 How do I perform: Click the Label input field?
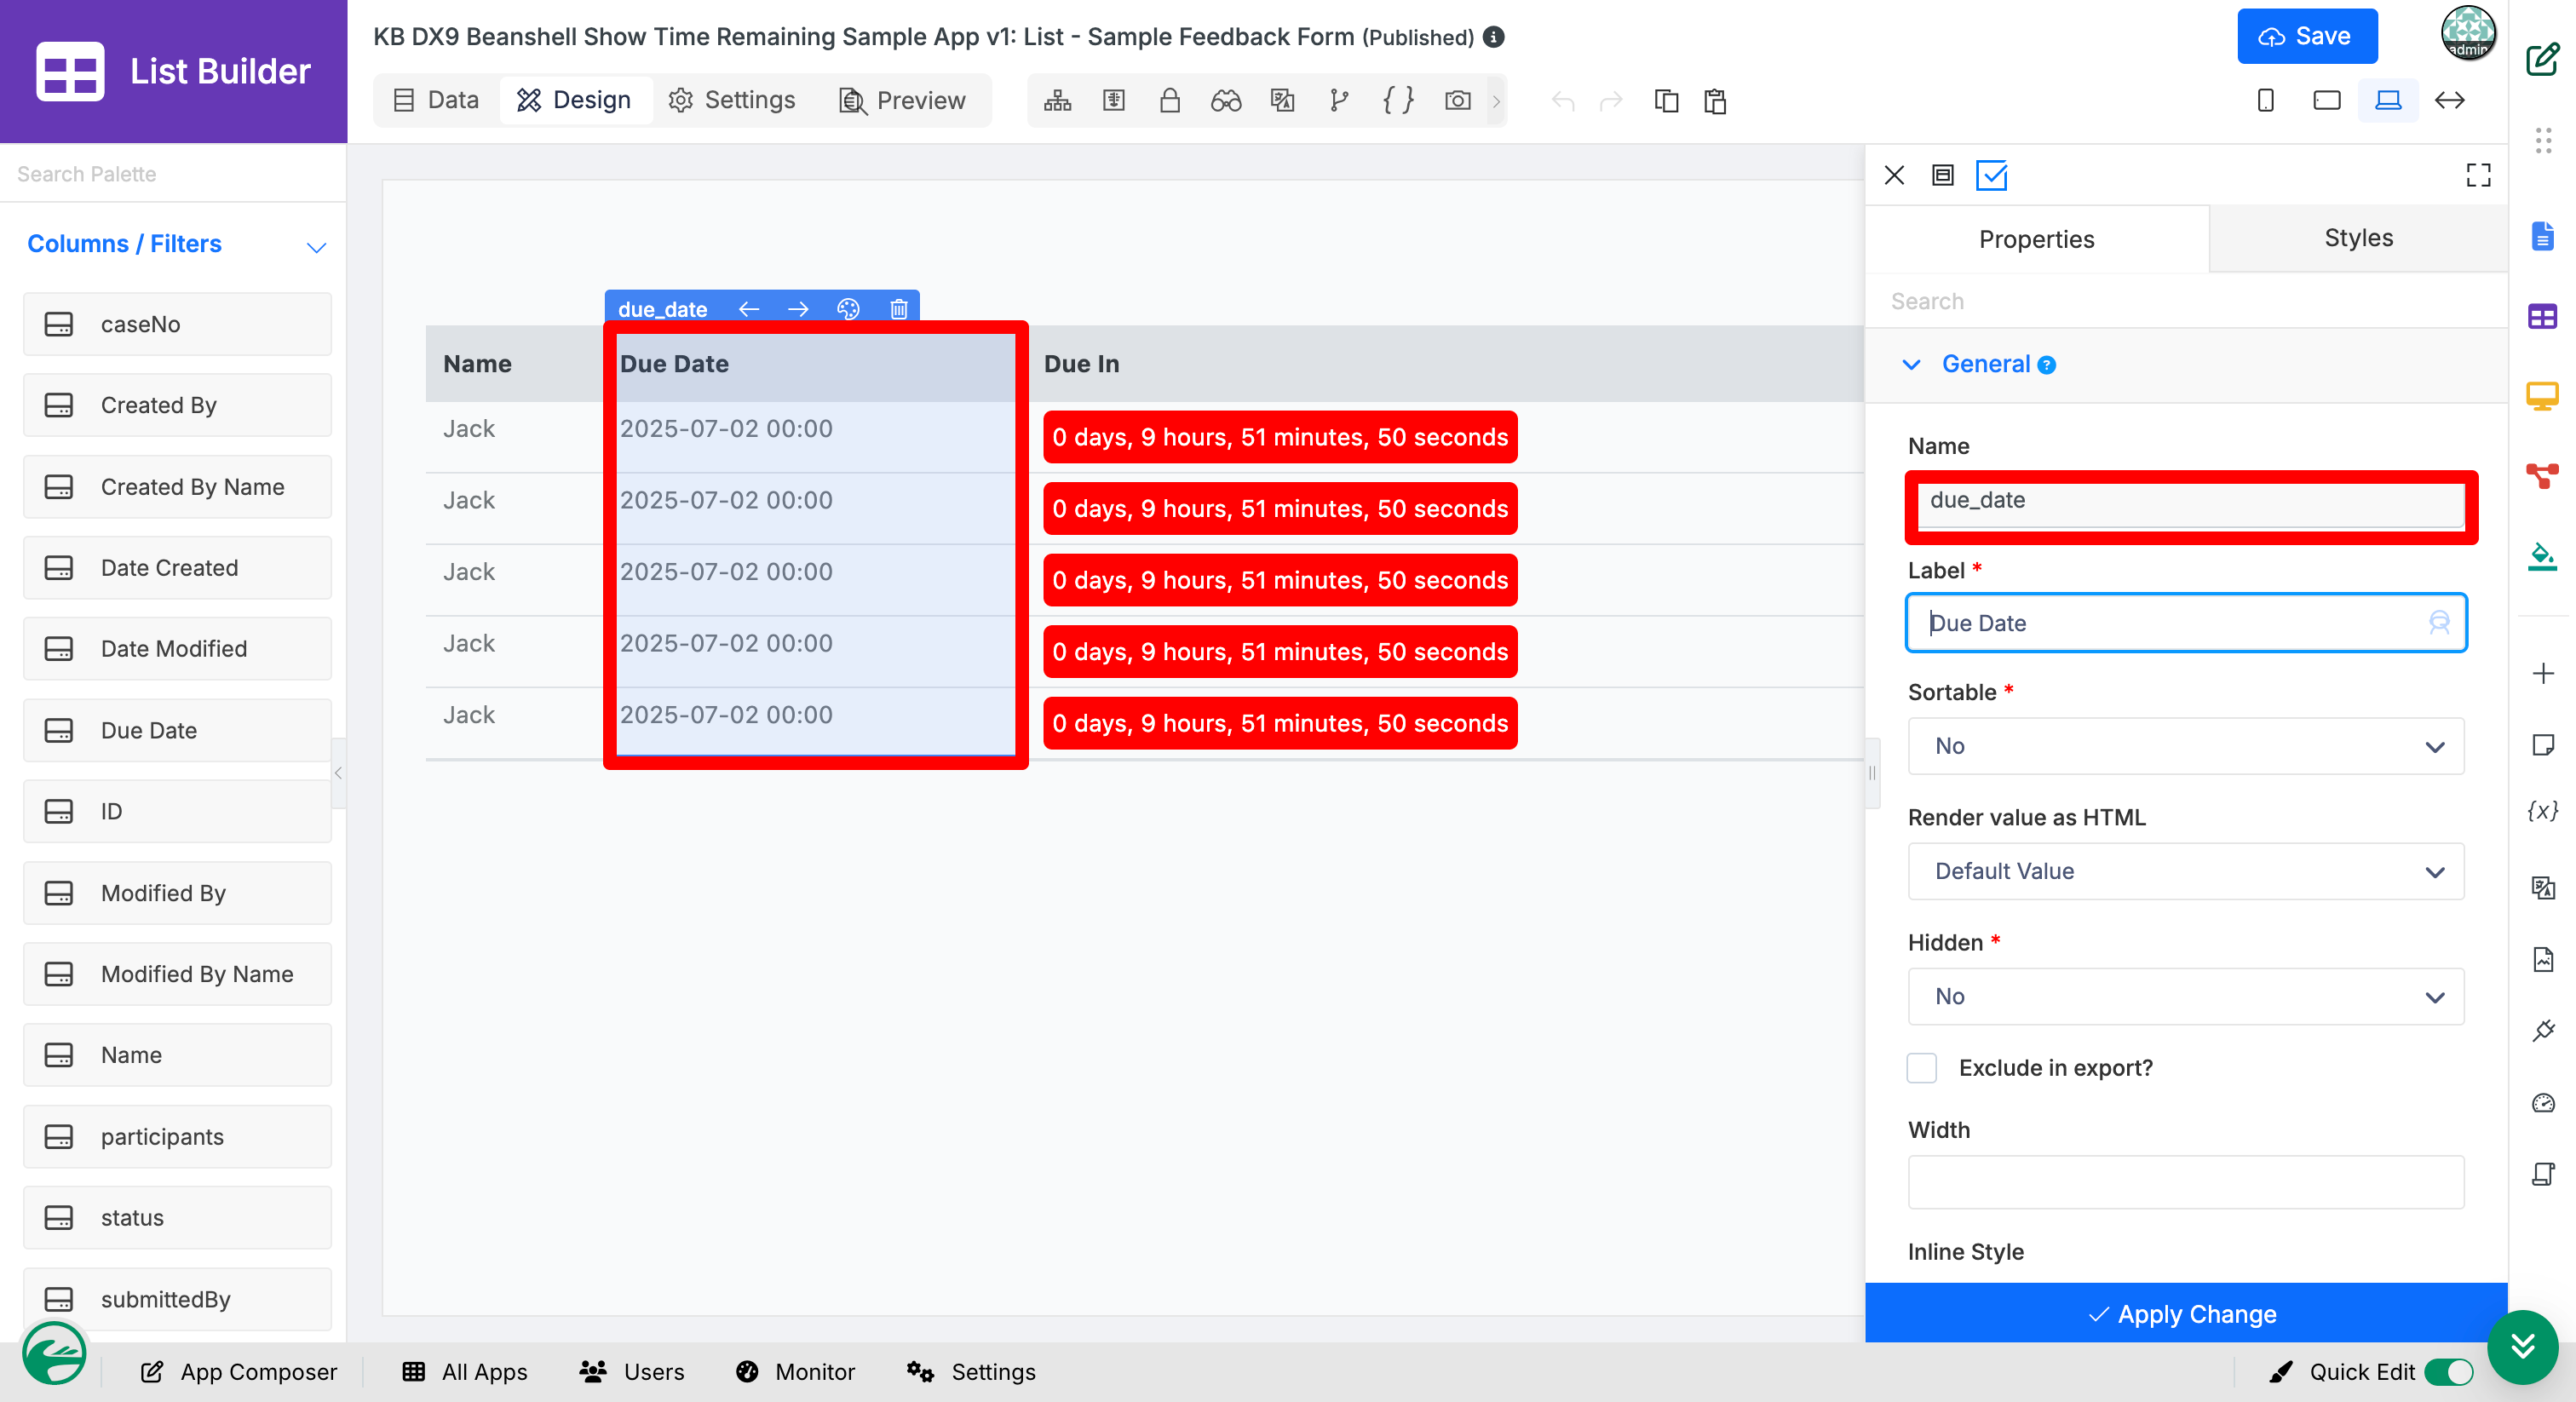2185,623
